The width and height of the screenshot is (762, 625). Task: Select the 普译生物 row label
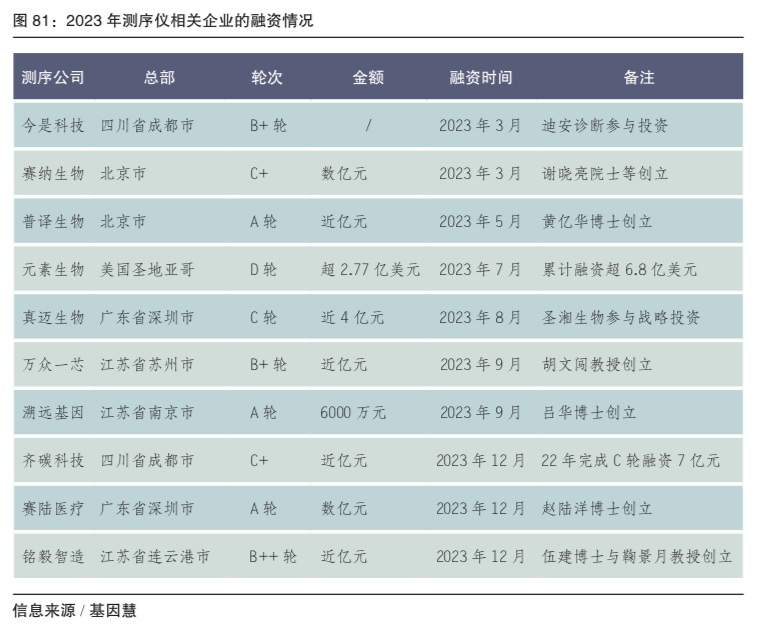tap(53, 222)
